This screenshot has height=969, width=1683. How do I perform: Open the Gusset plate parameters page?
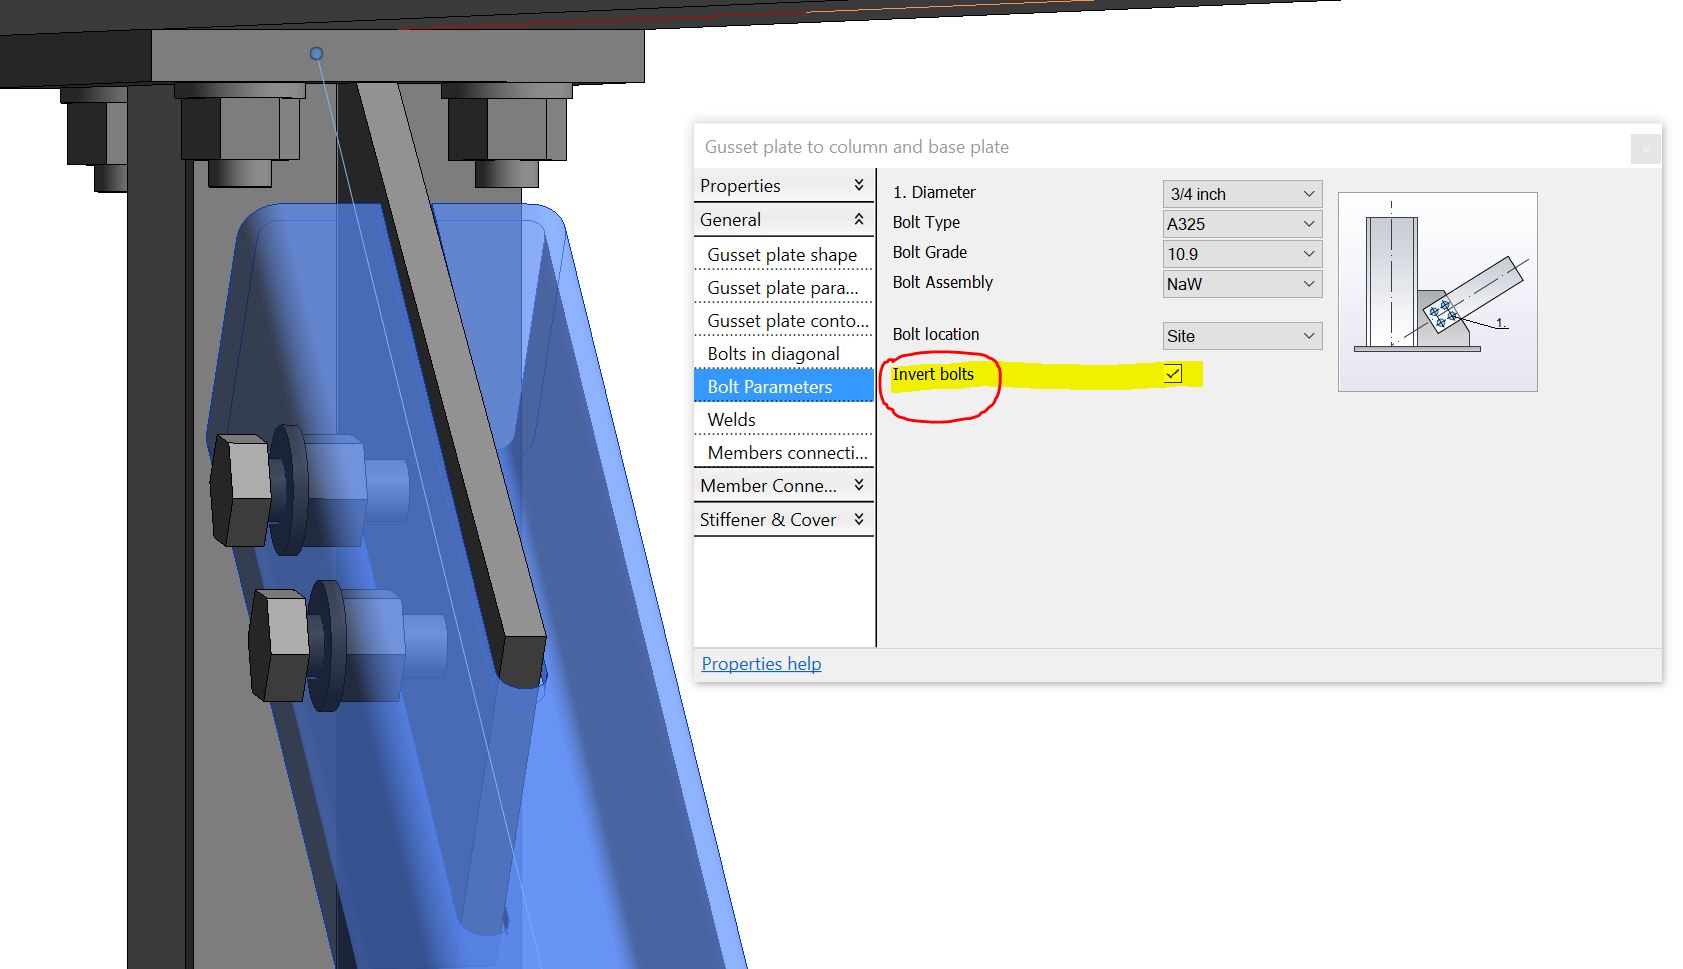tap(783, 288)
